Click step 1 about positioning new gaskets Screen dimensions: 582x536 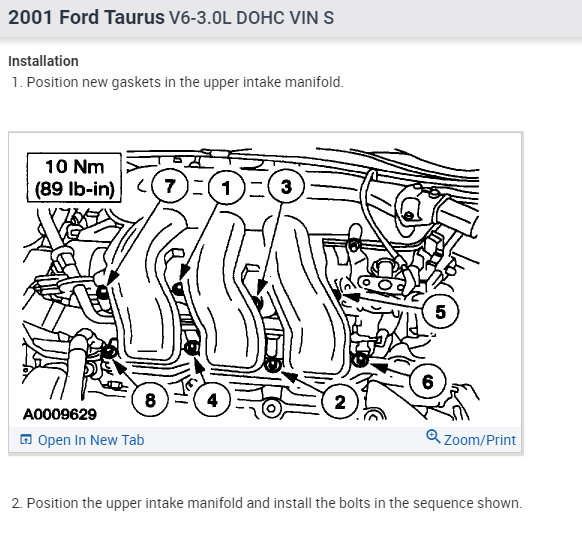click(178, 82)
